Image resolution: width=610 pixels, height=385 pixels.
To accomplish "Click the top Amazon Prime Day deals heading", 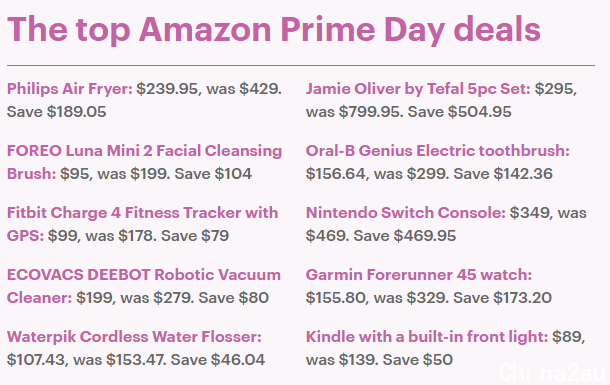I will click(274, 30).
